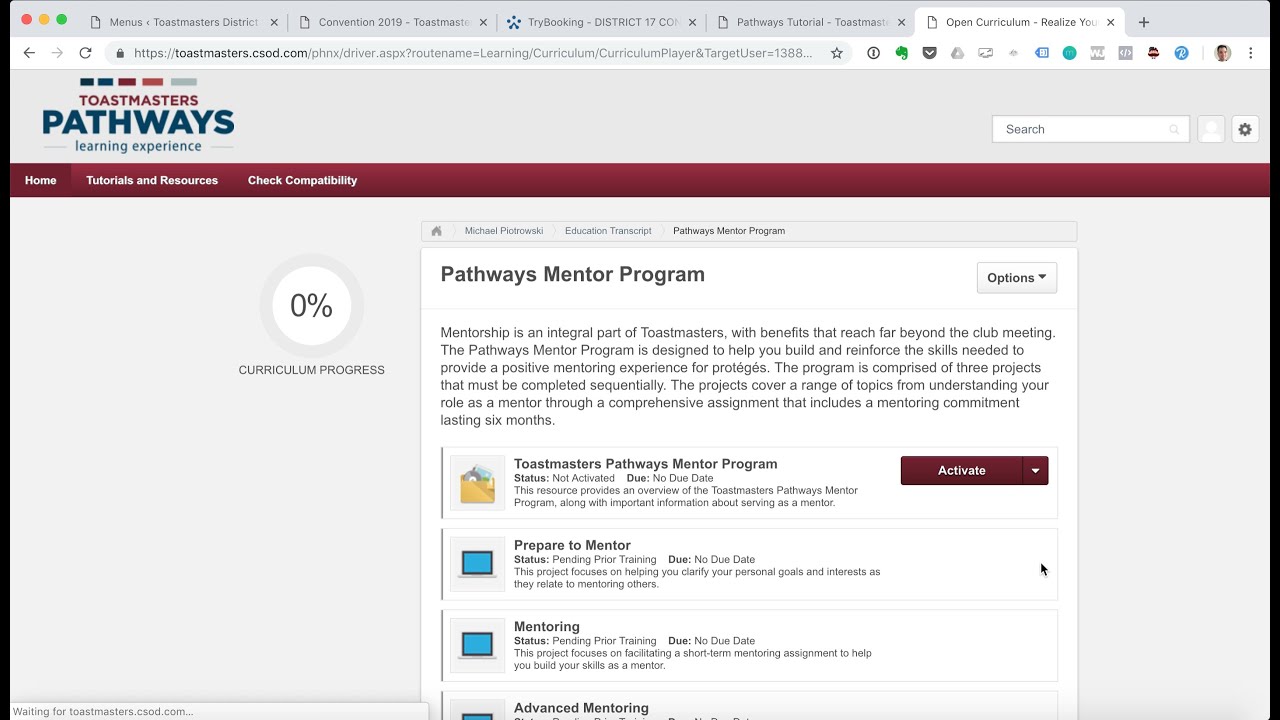Click the browser forward arrow

tap(57, 53)
